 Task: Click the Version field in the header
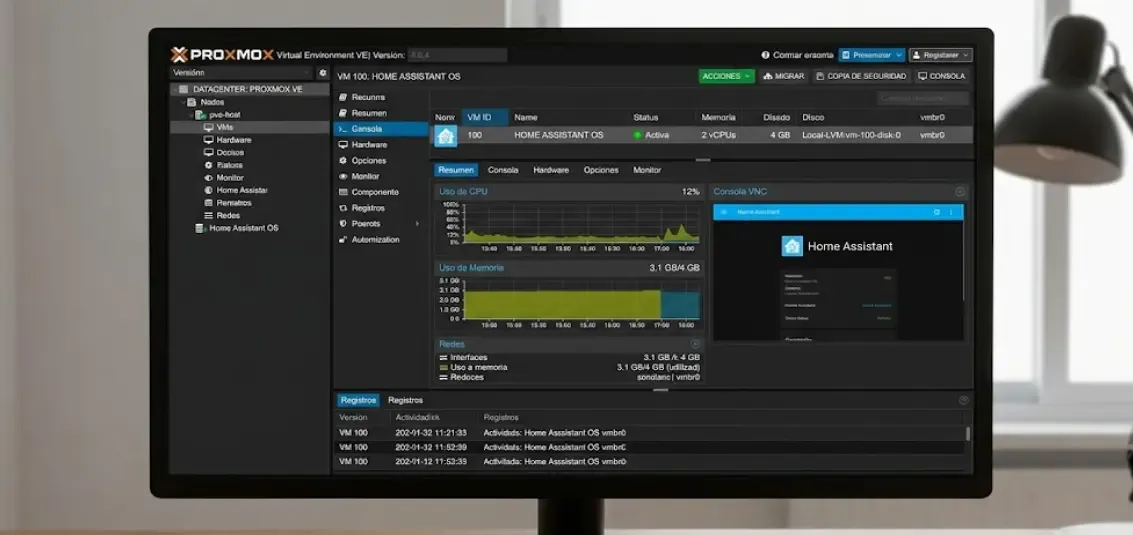coord(457,55)
